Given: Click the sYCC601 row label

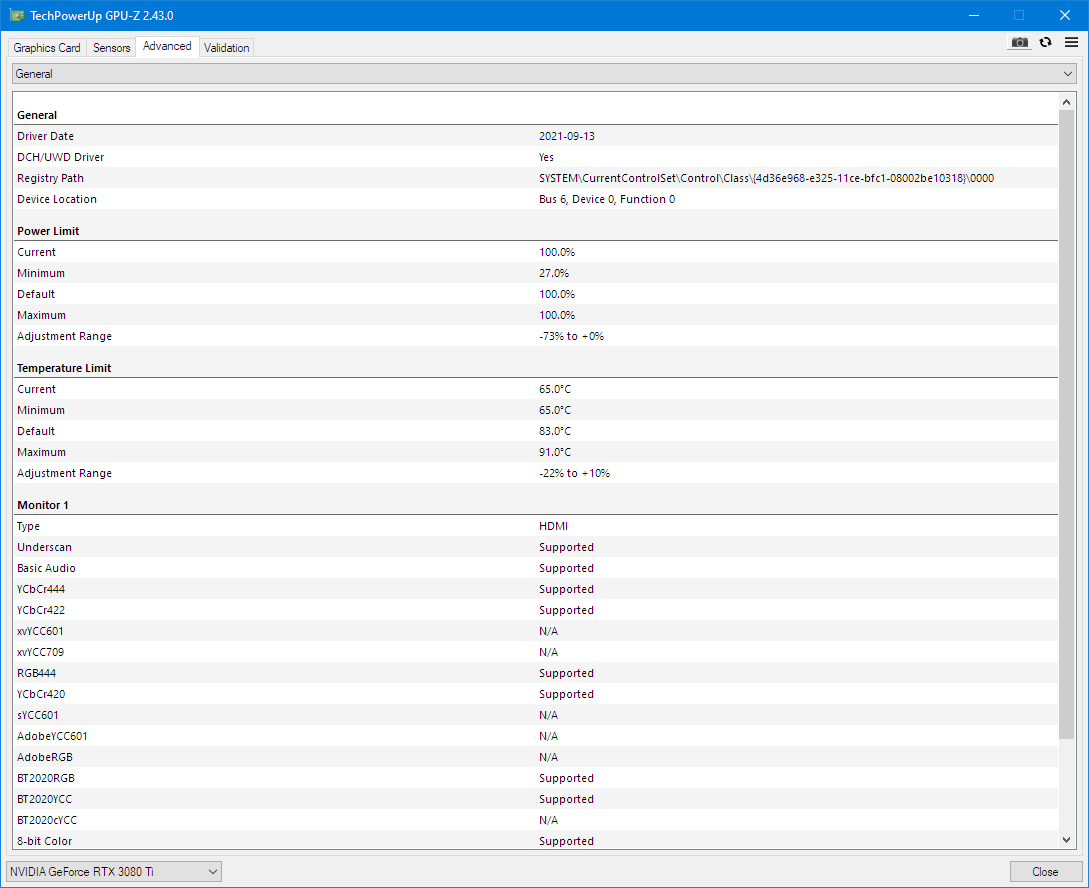Looking at the screenshot, I should pos(38,715).
